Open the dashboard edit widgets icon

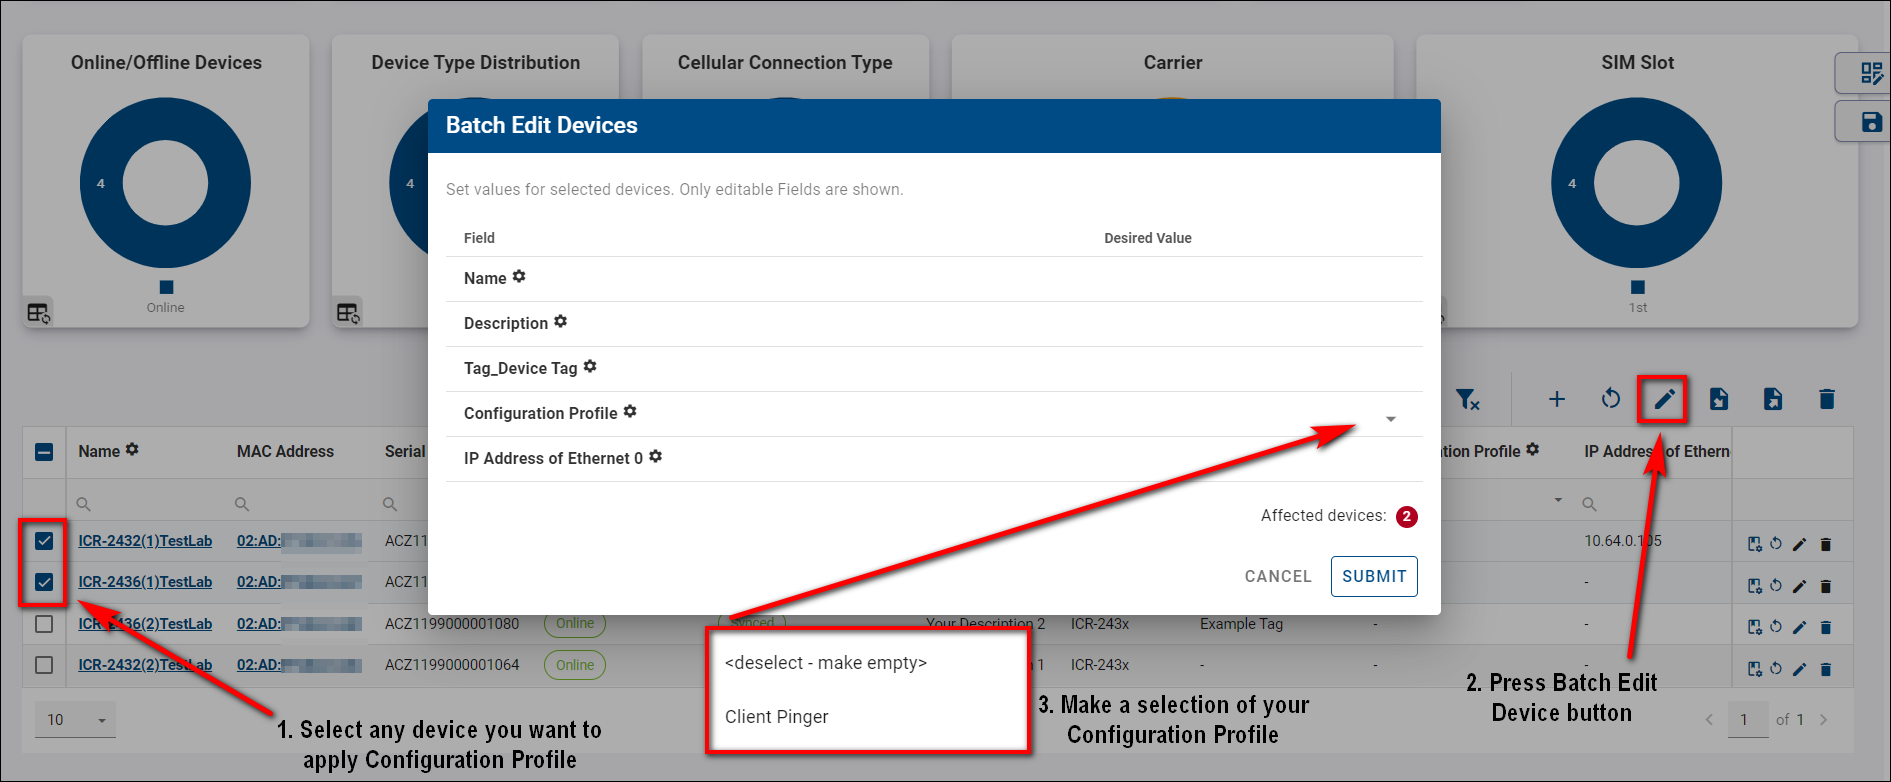point(1871,73)
